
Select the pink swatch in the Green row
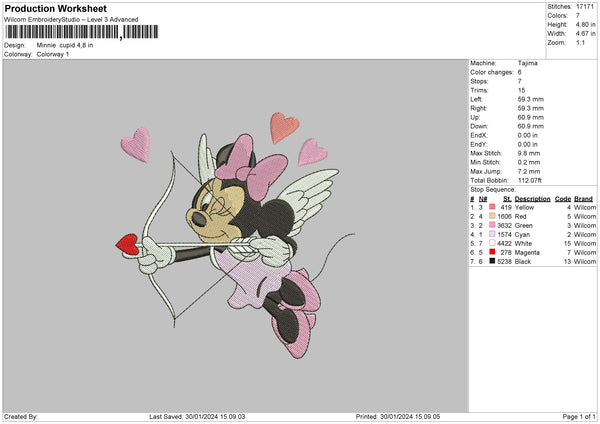492,225
